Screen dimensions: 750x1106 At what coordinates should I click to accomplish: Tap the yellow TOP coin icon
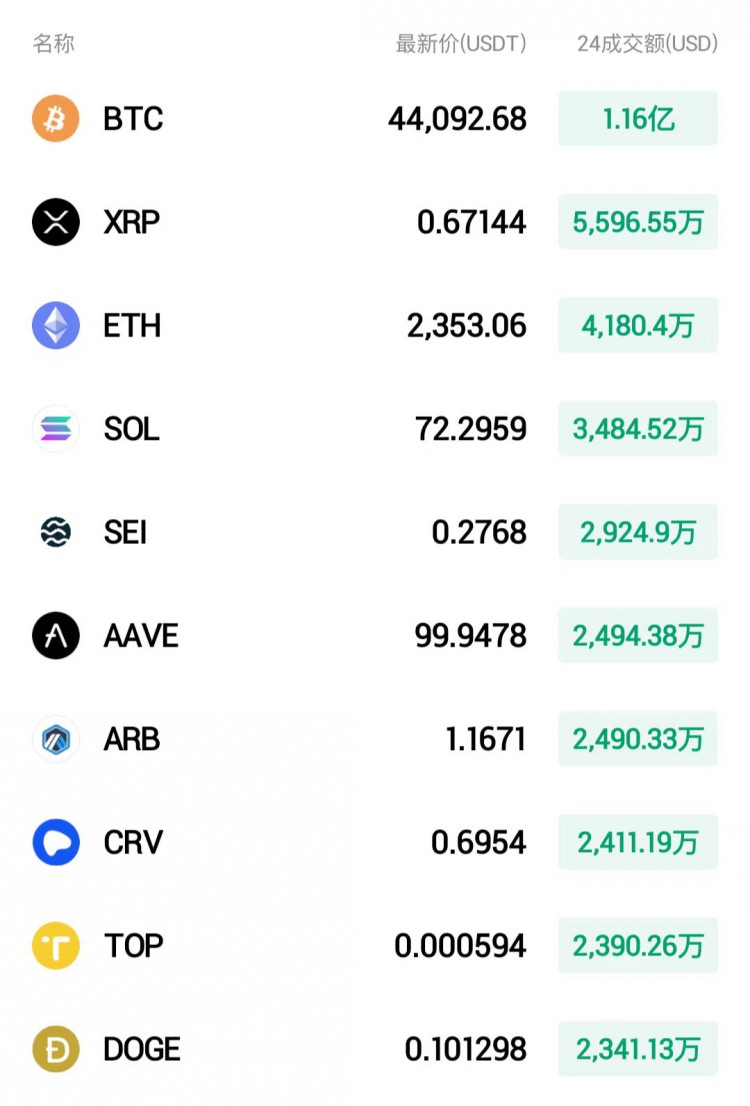point(56,946)
